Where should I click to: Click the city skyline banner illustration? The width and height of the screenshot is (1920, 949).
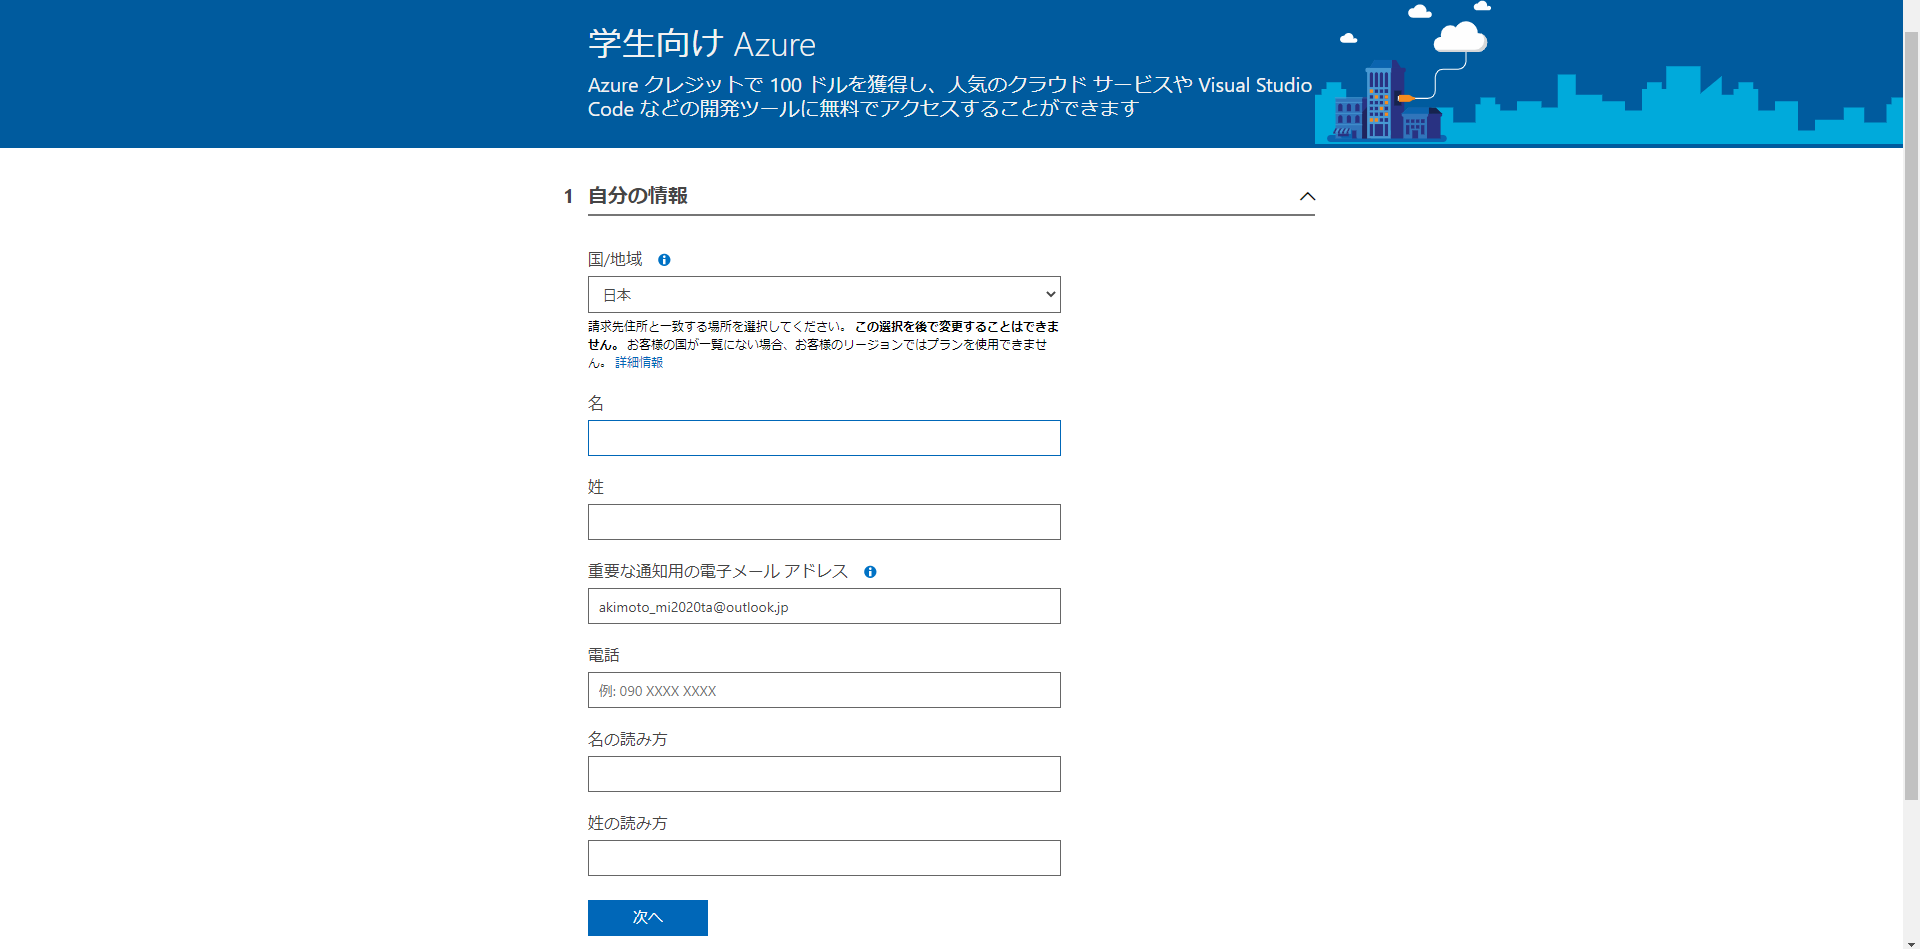pyautogui.click(x=1609, y=74)
